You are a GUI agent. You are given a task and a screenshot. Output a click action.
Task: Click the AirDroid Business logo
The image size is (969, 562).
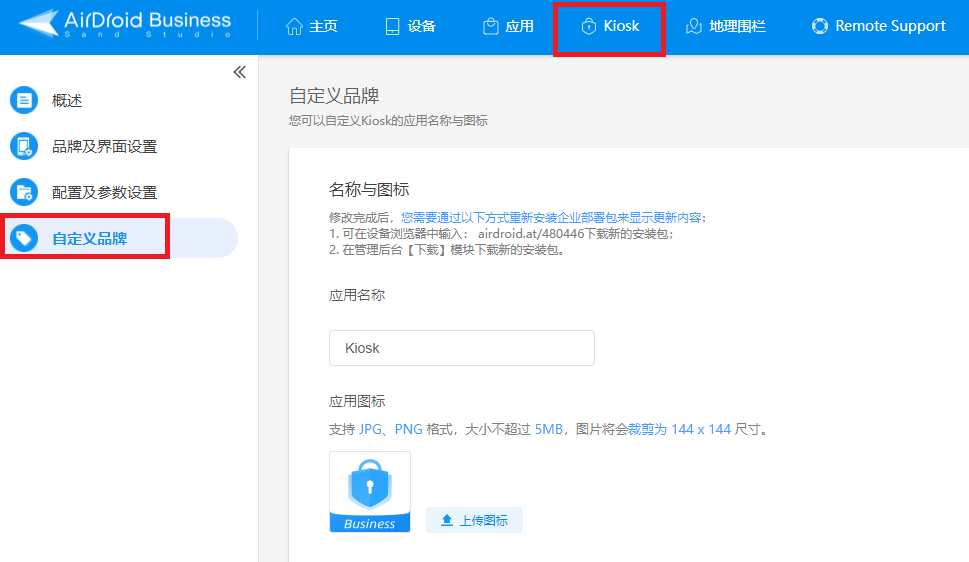[125, 23]
